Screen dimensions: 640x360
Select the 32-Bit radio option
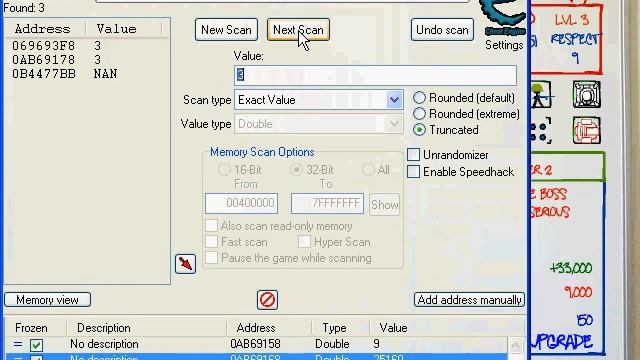point(296,169)
